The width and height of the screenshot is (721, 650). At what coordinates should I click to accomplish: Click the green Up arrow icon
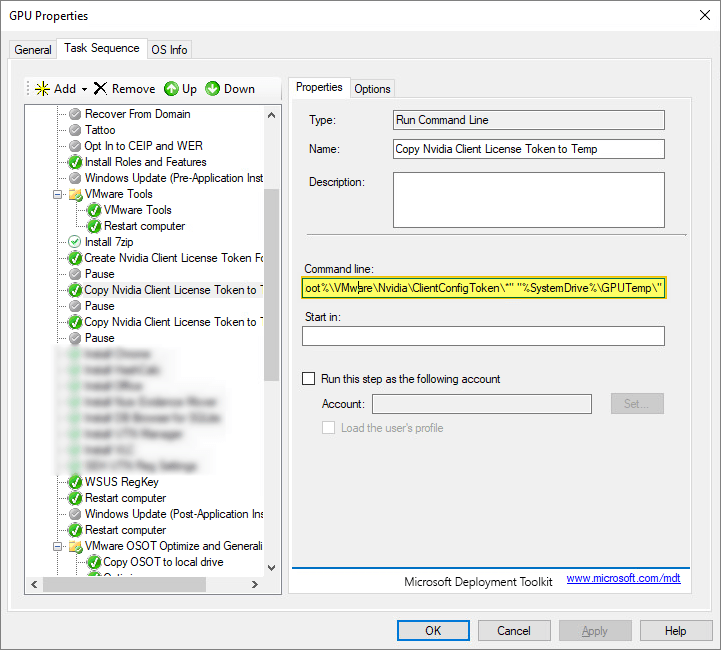click(171, 89)
